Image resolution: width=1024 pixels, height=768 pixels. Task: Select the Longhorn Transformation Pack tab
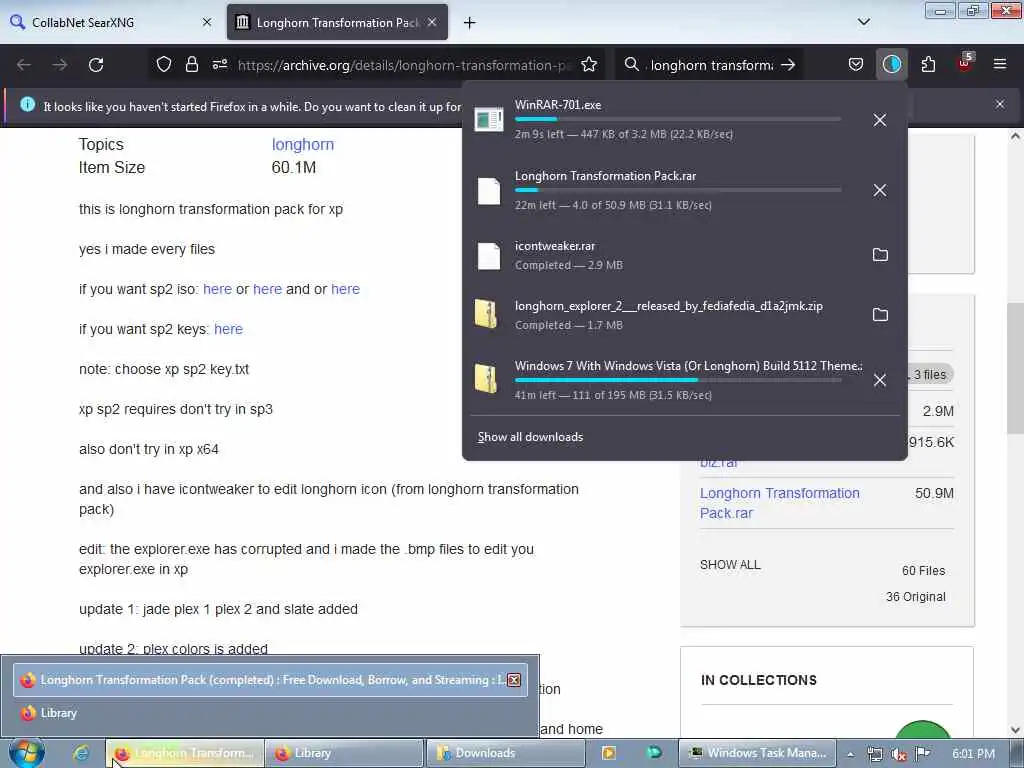pyautogui.click(x=337, y=22)
